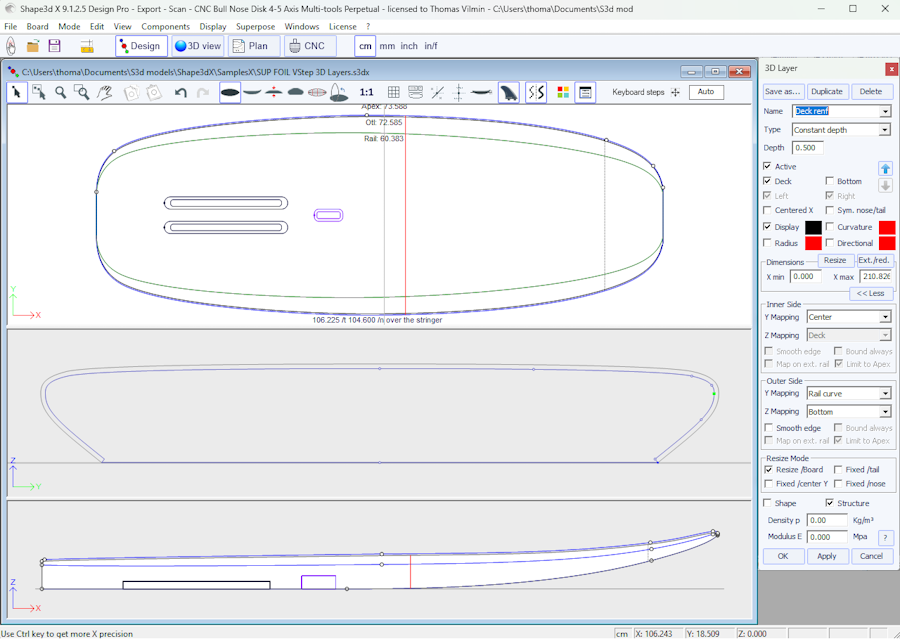
Task: Click the save floppy disk icon
Action: click(x=55, y=46)
